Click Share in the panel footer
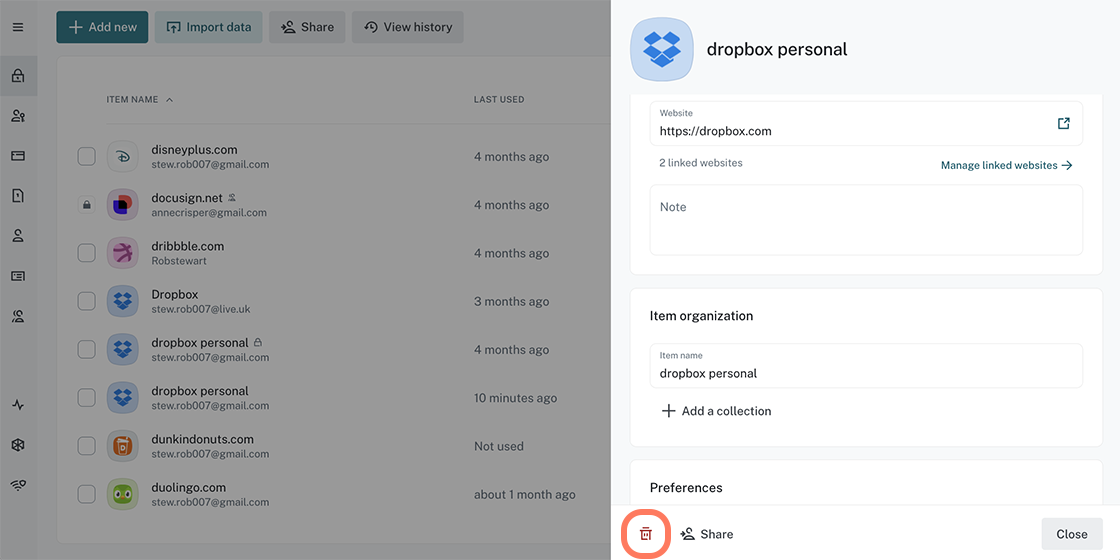This screenshot has height=560, width=1120. point(707,534)
